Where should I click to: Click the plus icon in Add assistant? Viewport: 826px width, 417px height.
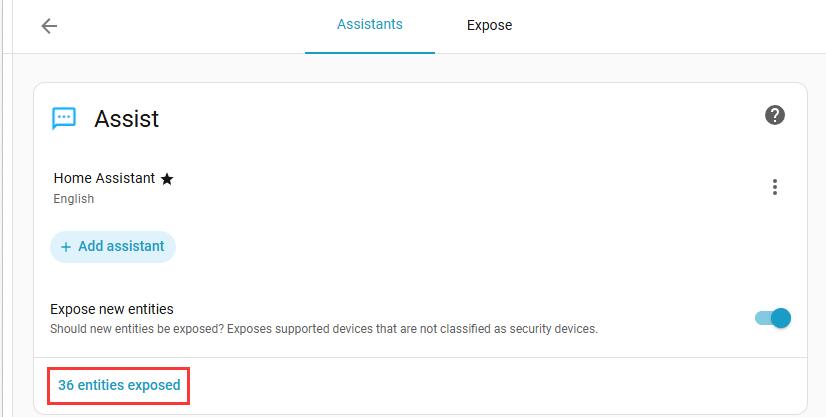pos(66,247)
